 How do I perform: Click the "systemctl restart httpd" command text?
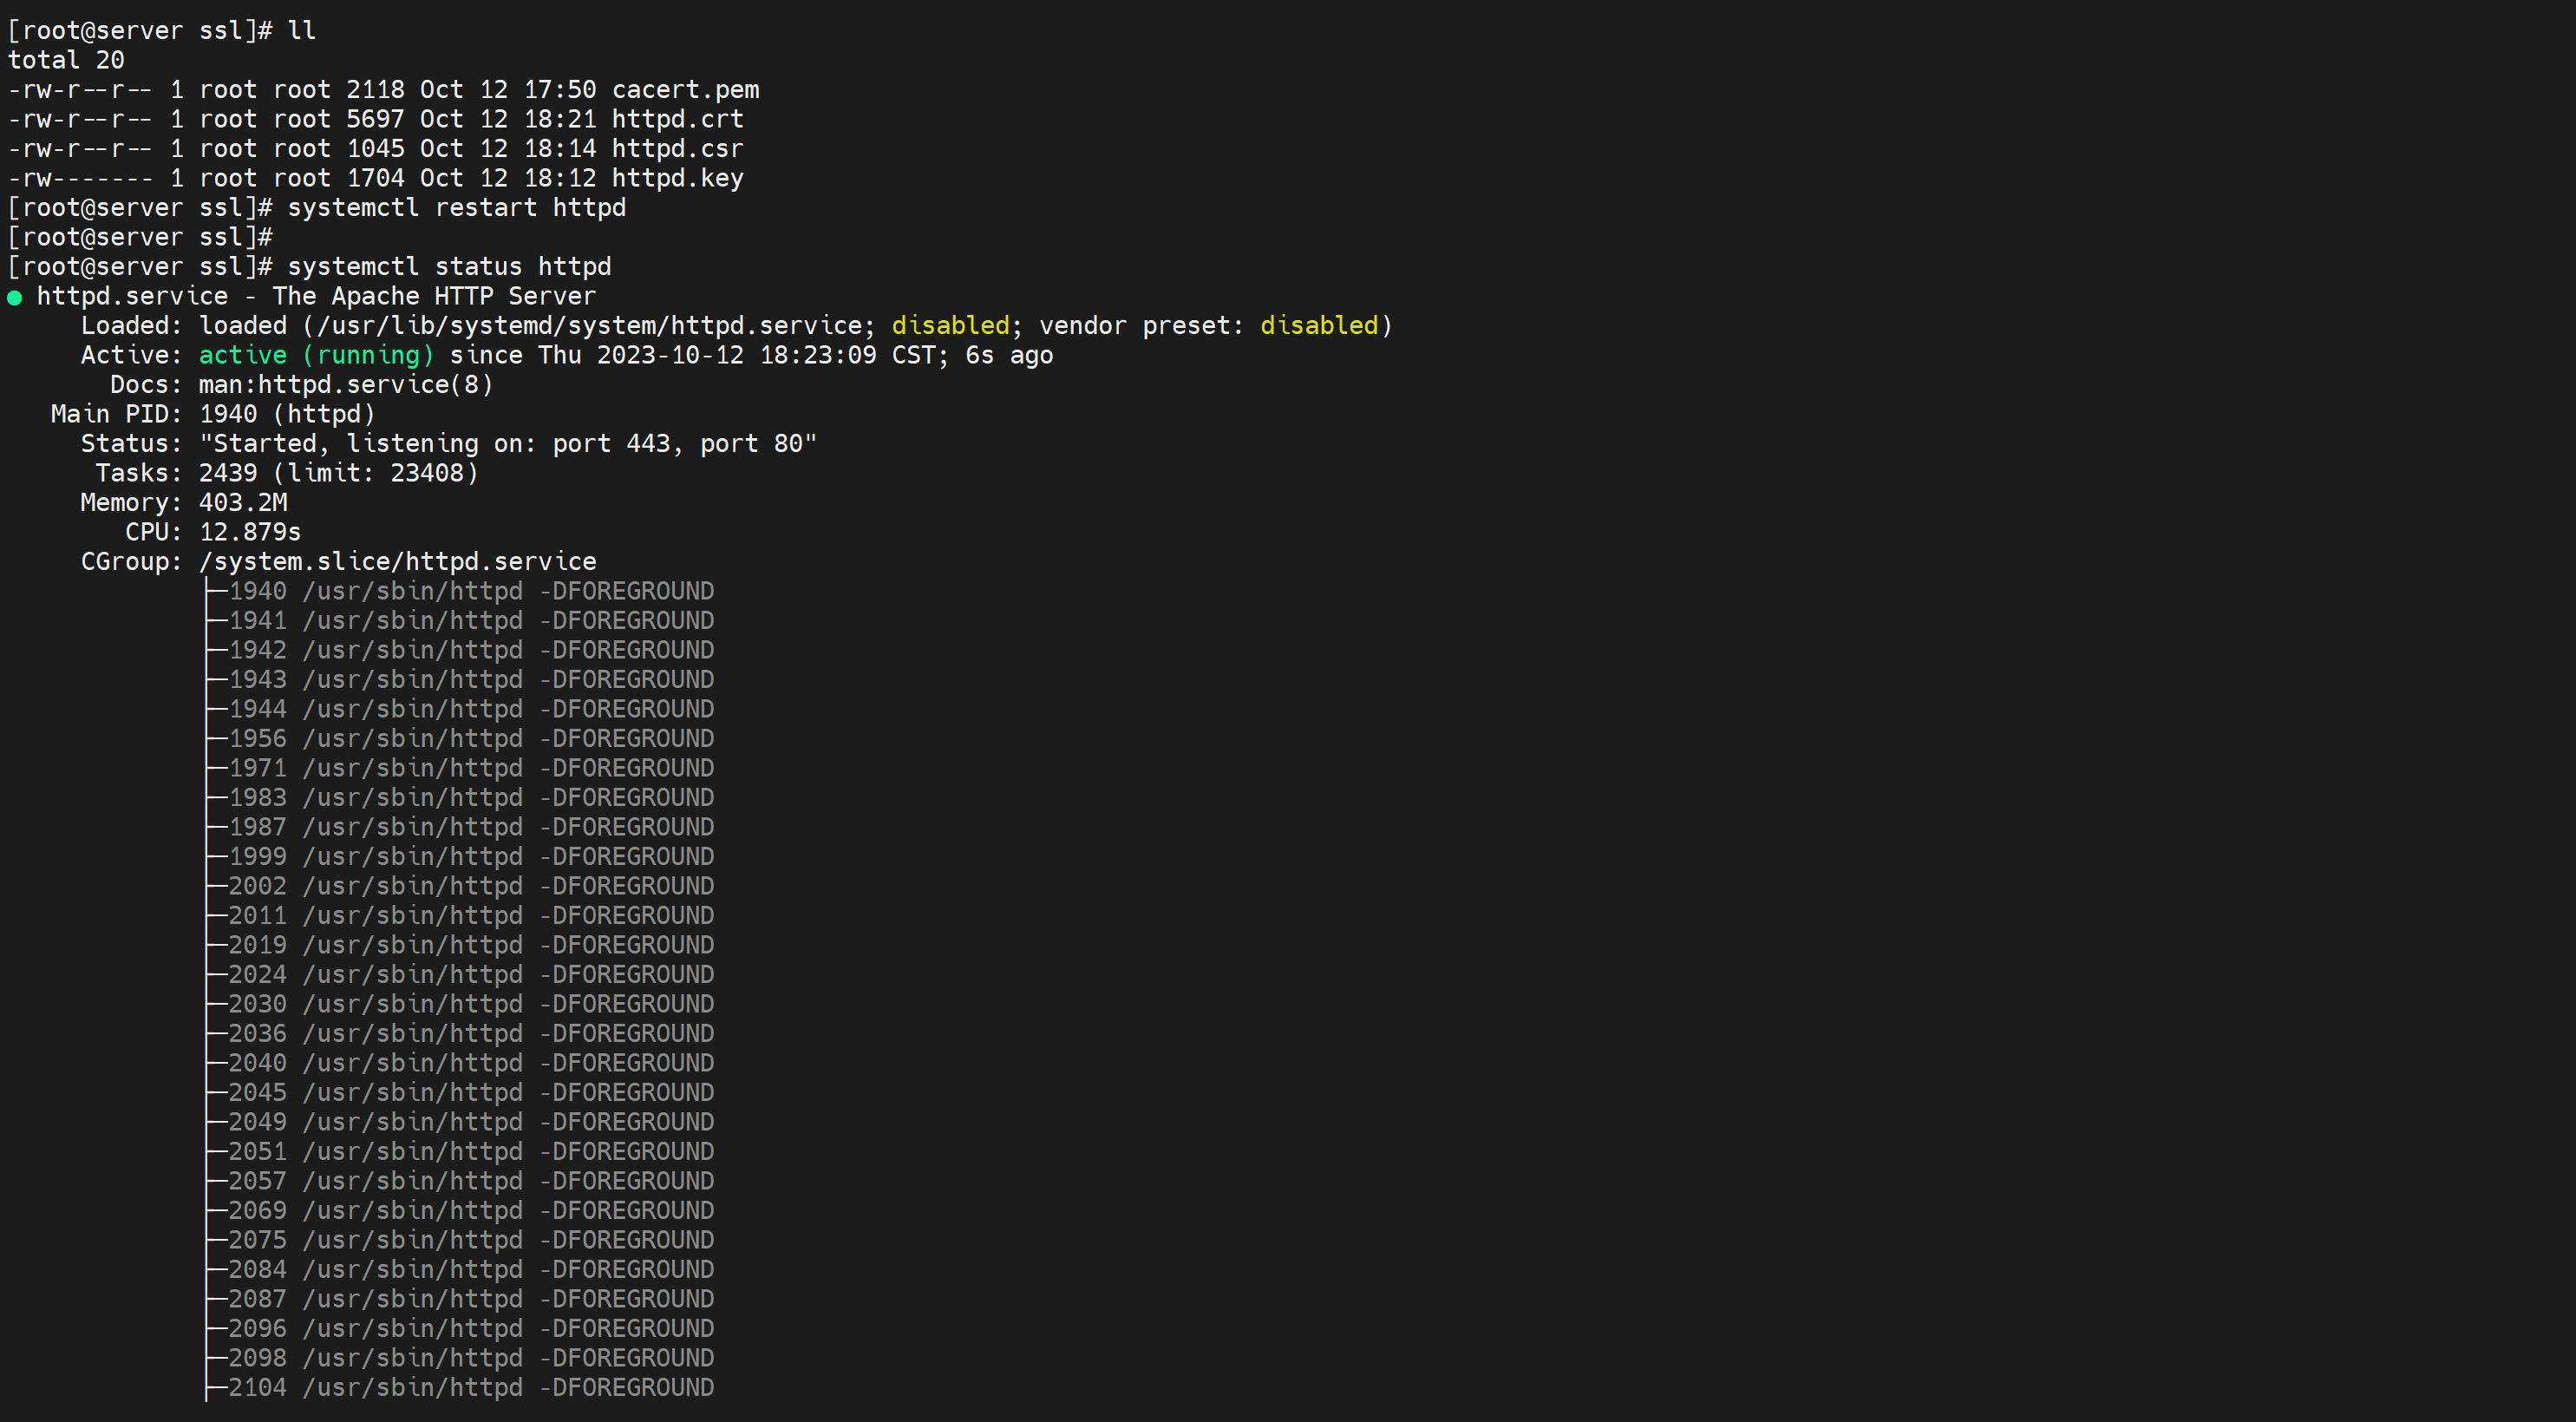pos(456,208)
